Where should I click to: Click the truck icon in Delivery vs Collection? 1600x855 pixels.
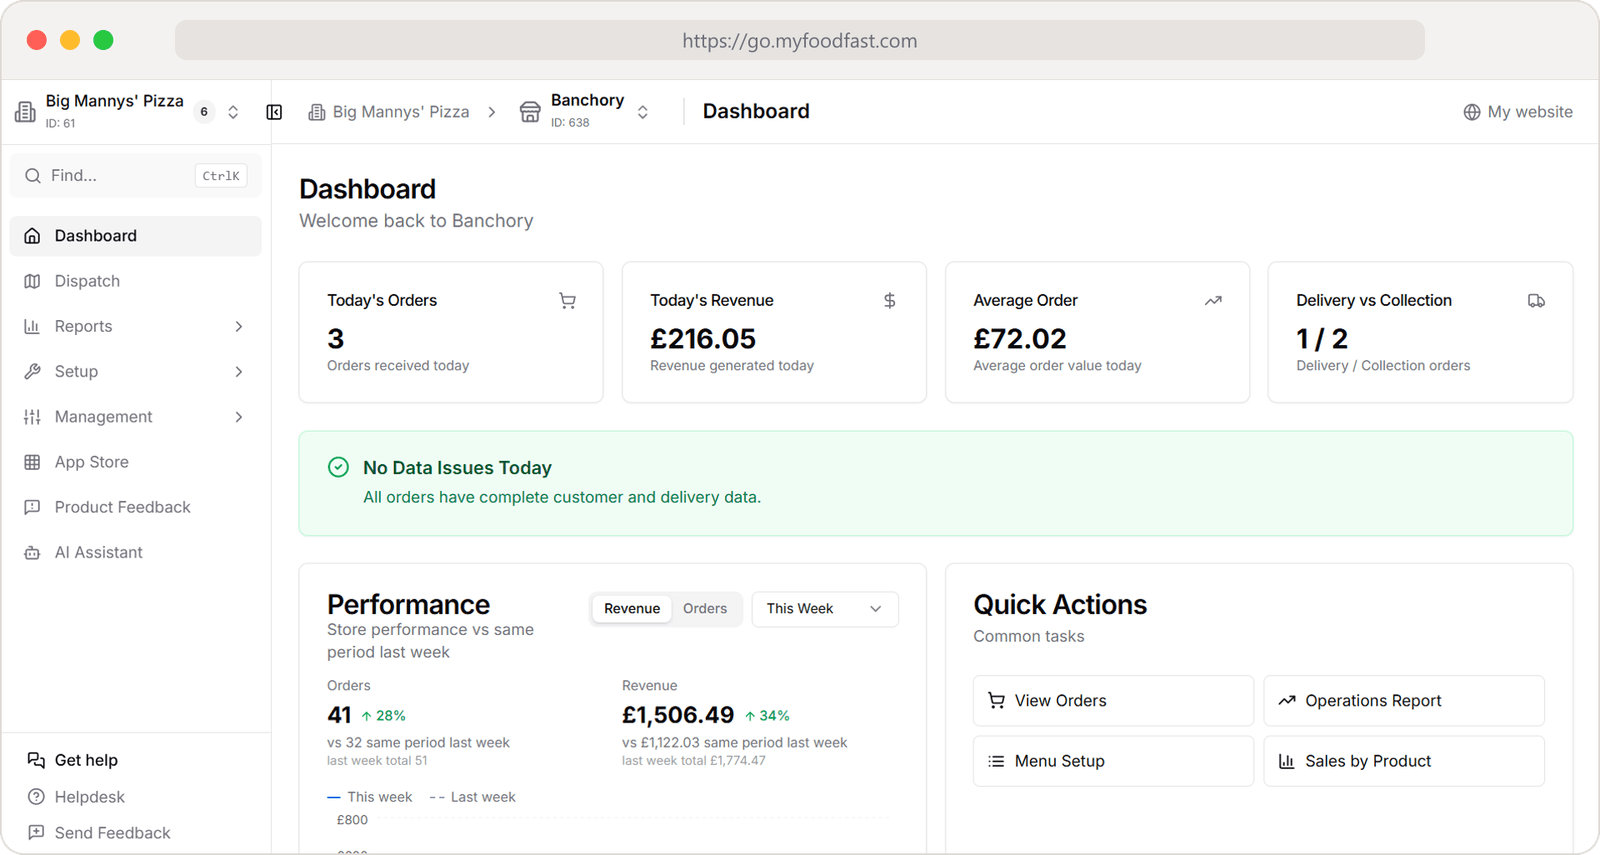(1536, 301)
